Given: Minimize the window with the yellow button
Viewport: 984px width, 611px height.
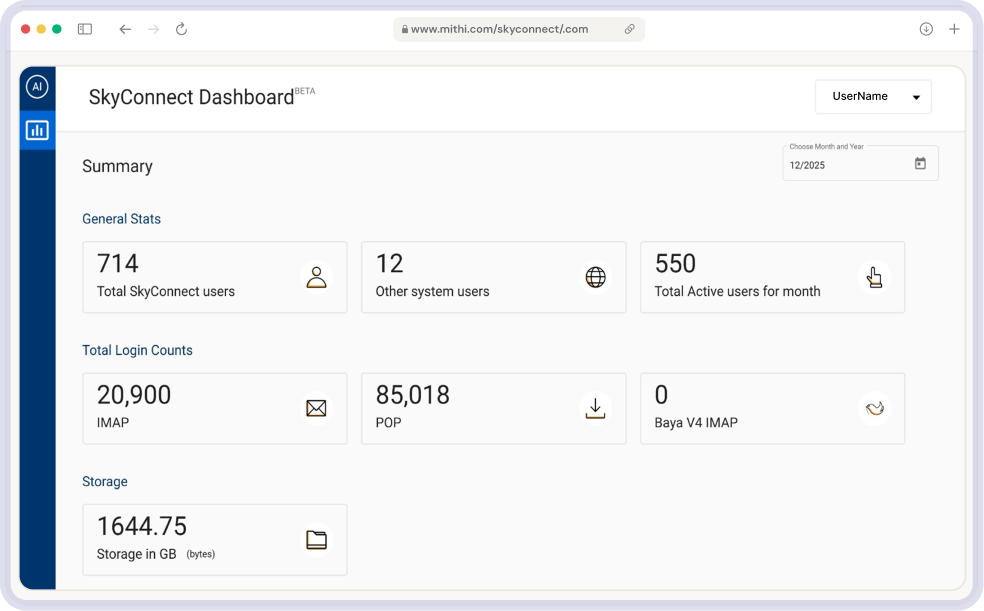Looking at the screenshot, I should pos(41,29).
